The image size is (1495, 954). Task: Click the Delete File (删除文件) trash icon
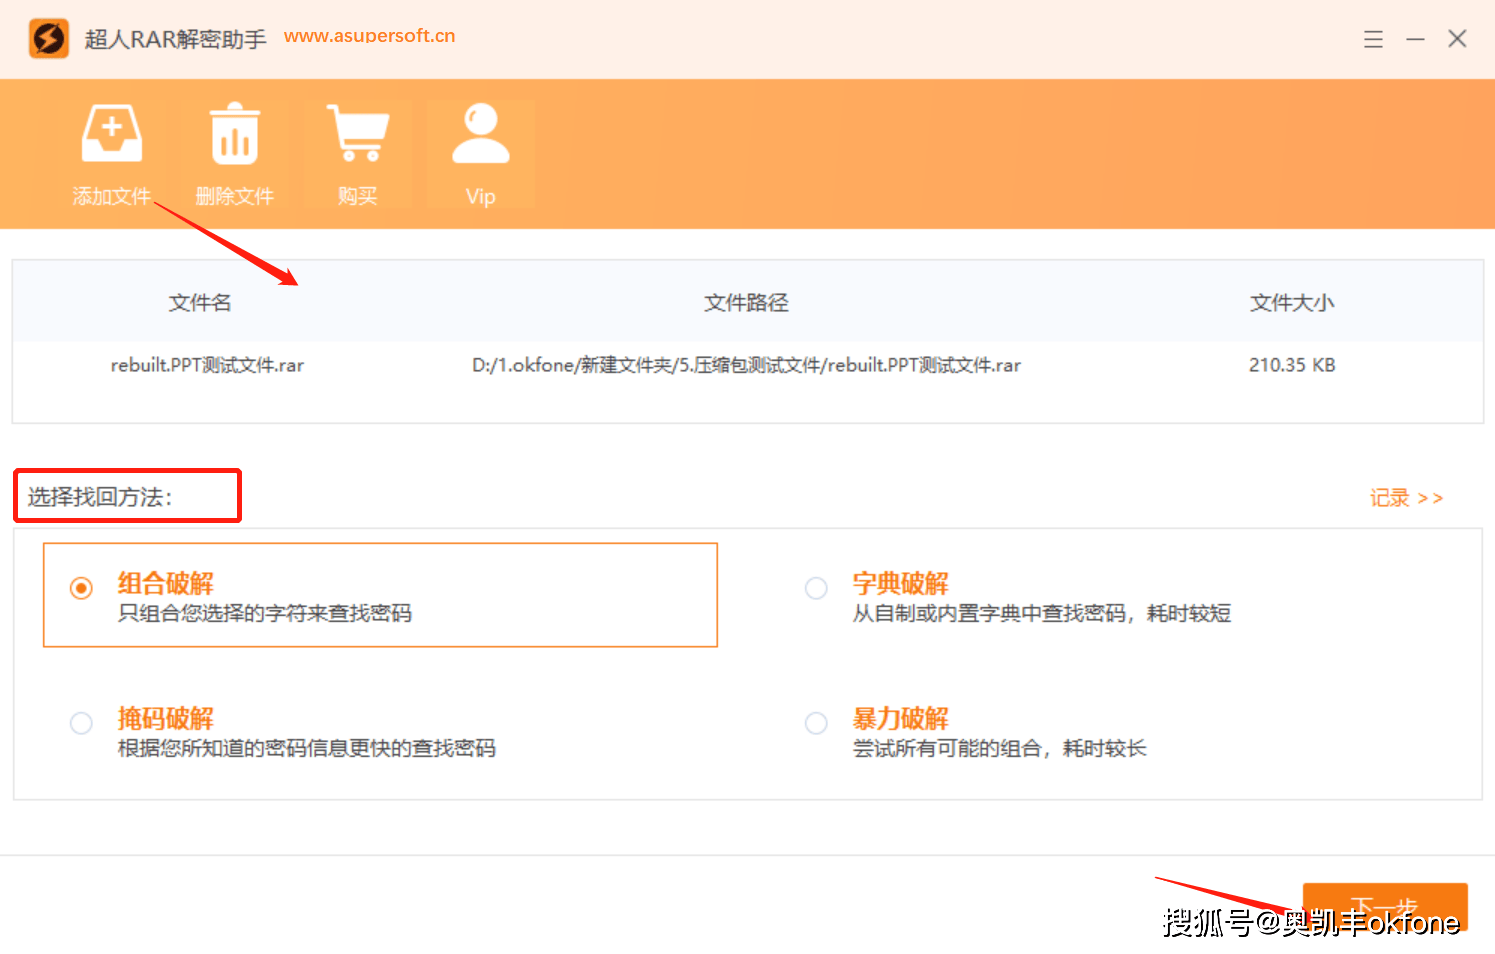(x=234, y=135)
